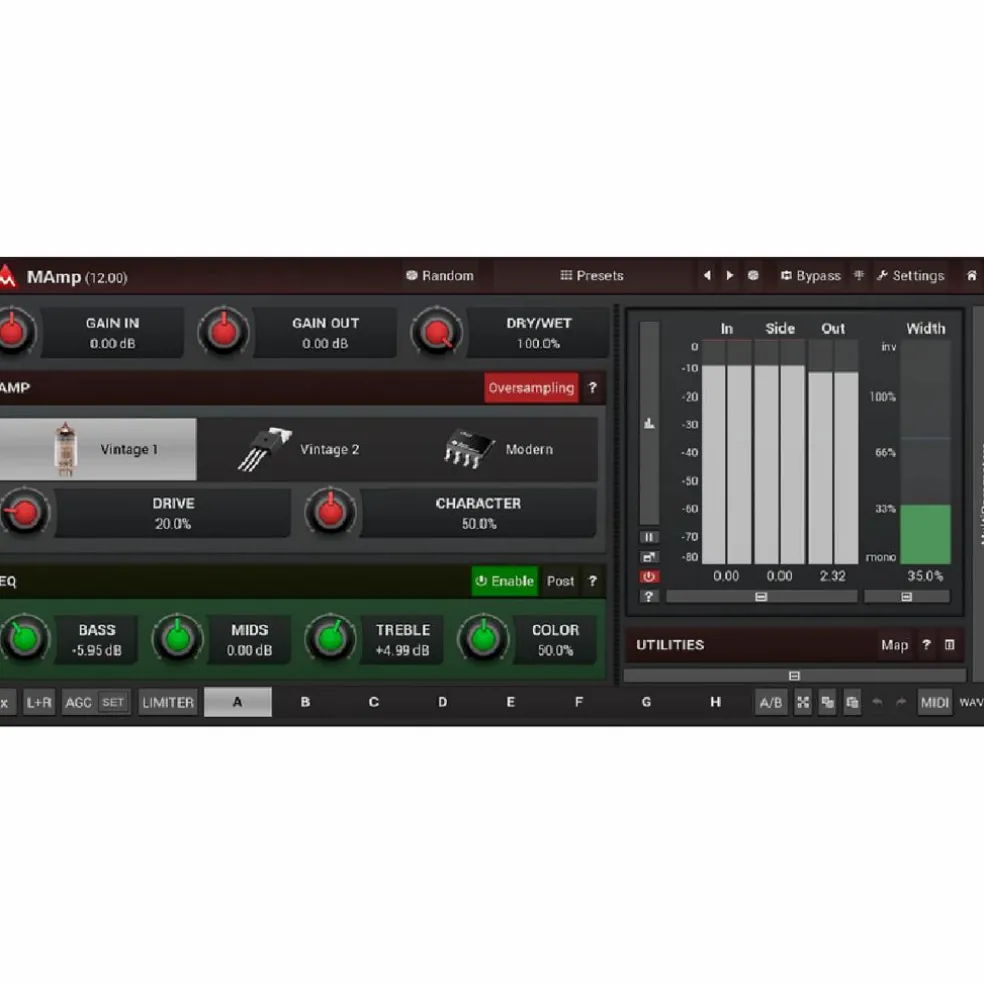Click the small icon right of Bypass
Screen dimensions: 984x984
[x=858, y=275]
